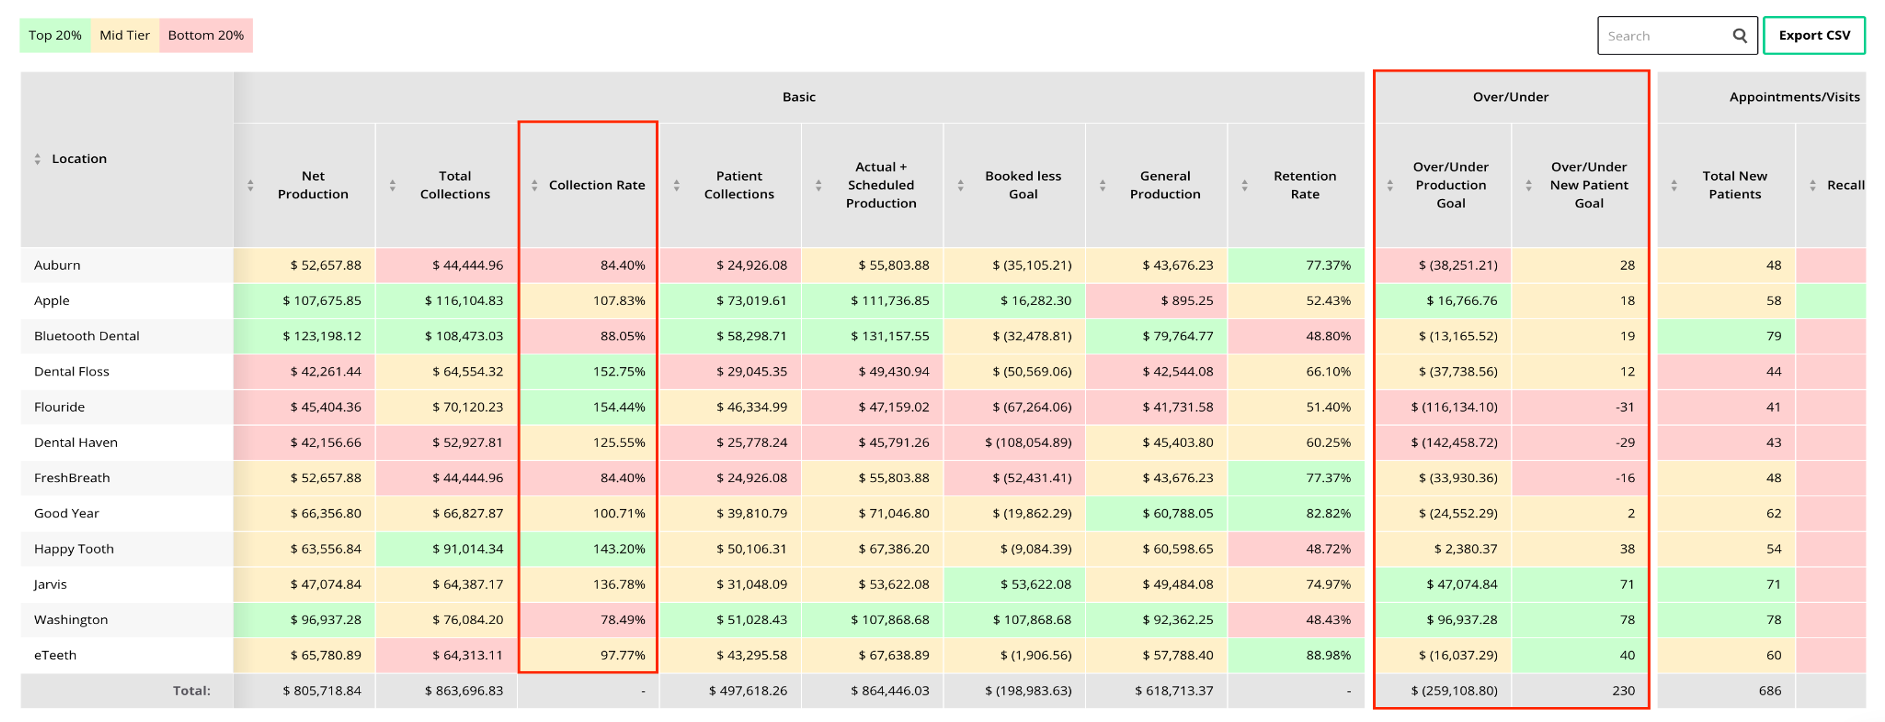Click Dental Floss collection rate 152.75%
The height and width of the screenshot is (722, 1885).
pos(589,371)
